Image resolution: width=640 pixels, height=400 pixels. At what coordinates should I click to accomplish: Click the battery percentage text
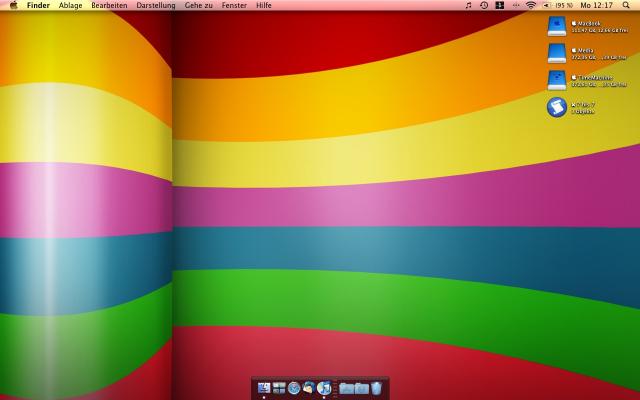[x=564, y=5]
